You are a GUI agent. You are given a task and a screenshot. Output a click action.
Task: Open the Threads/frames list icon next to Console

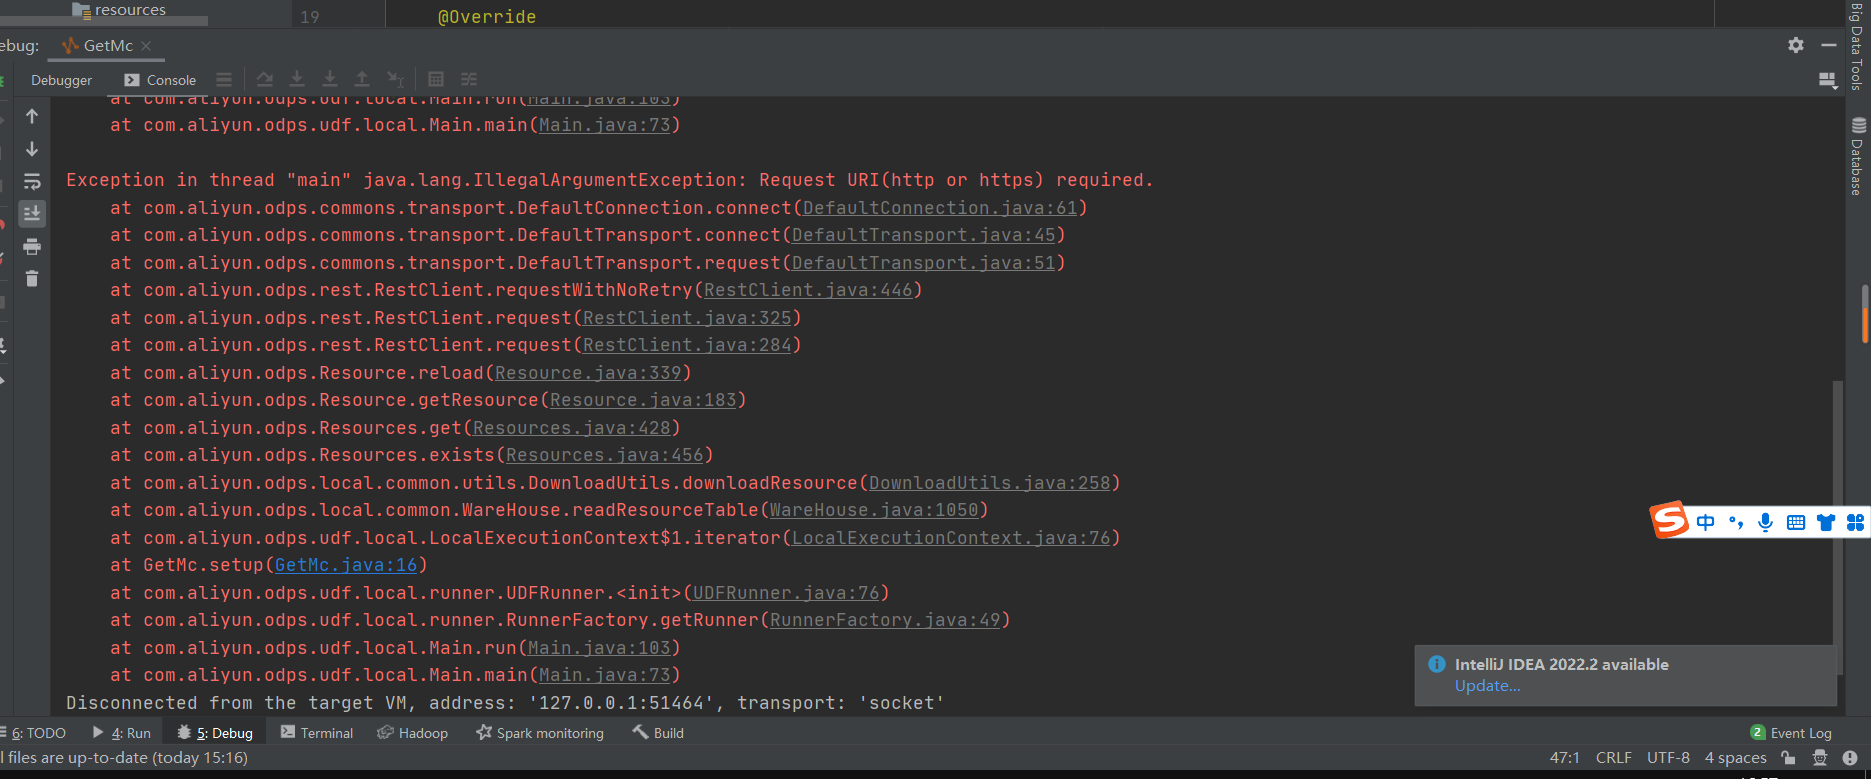[224, 80]
